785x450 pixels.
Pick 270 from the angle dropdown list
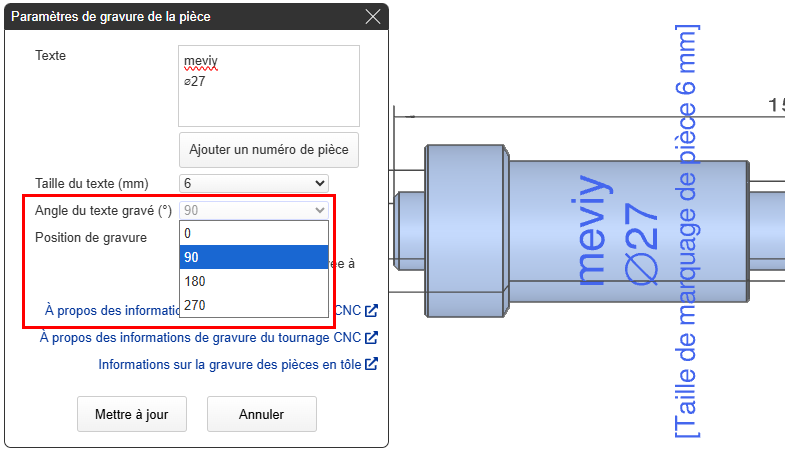click(254, 305)
